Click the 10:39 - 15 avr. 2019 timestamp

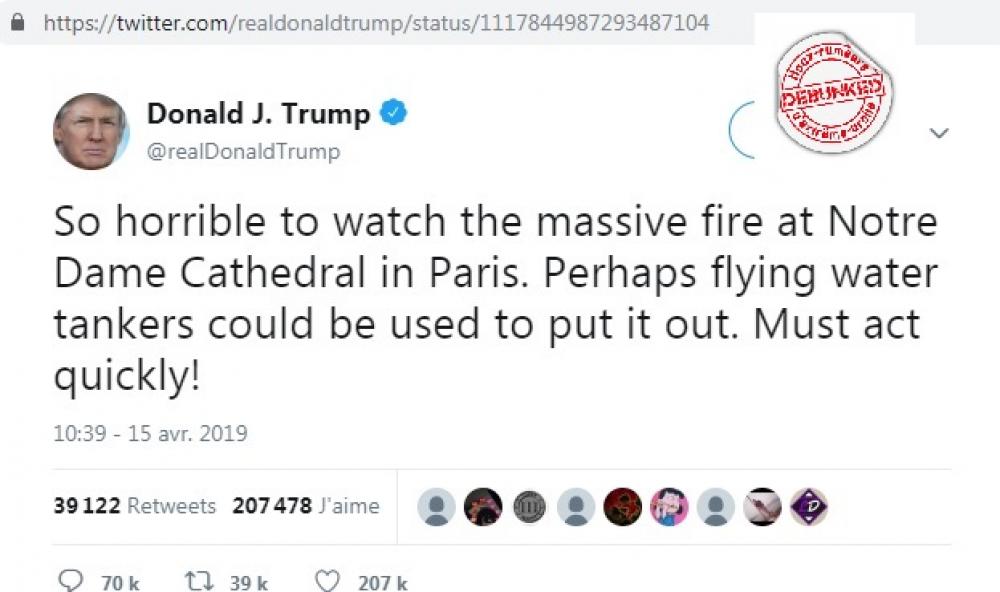pos(151,433)
